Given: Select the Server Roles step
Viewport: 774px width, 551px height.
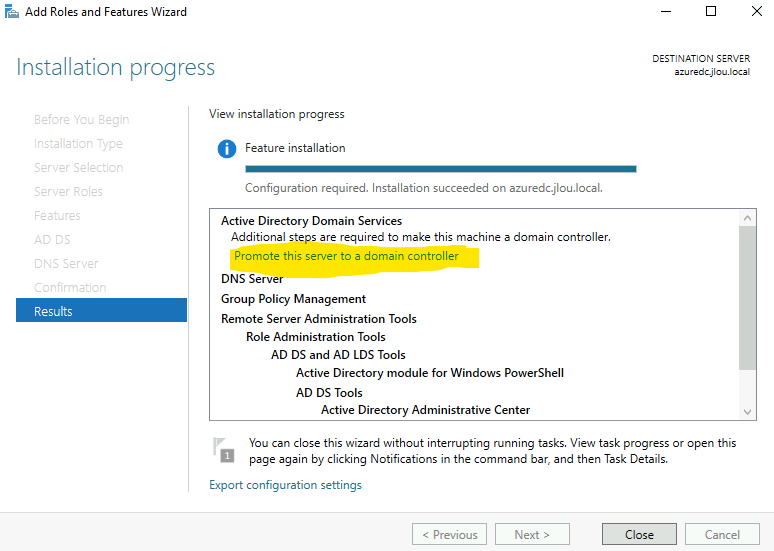Looking at the screenshot, I should (68, 192).
